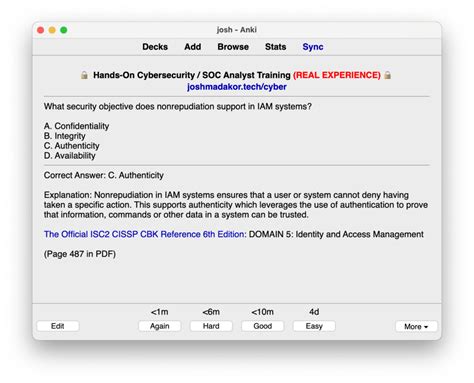Click the Hands-On Cybersecurity heading
Viewport: 474px width, 383px height.
192,75
